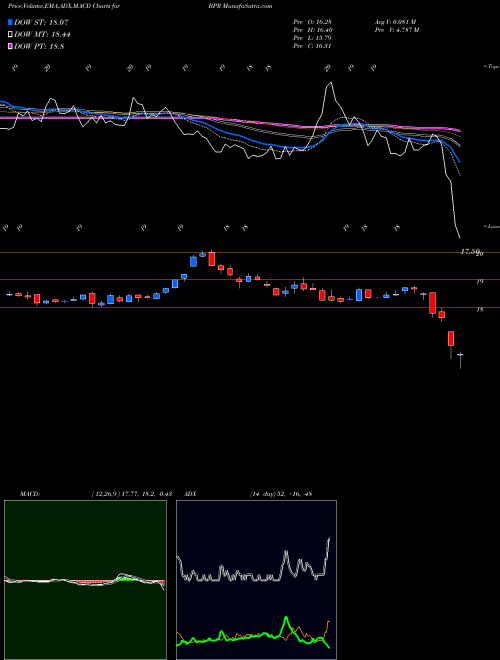The width and height of the screenshot is (500, 660).
Task: Select the 'DOW ST: 18.07' legend label
Action: point(41,22)
